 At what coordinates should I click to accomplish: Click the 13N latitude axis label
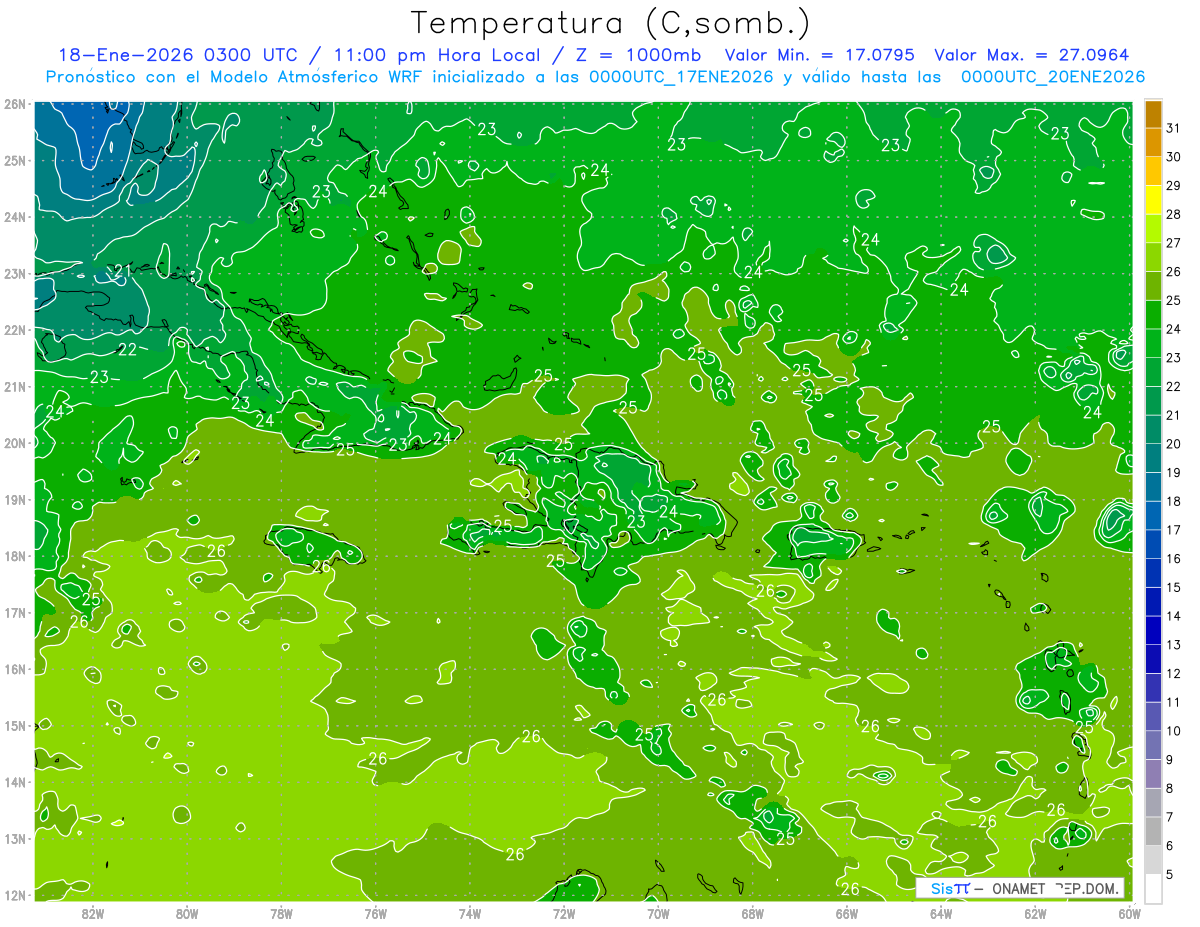coord(15,839)
